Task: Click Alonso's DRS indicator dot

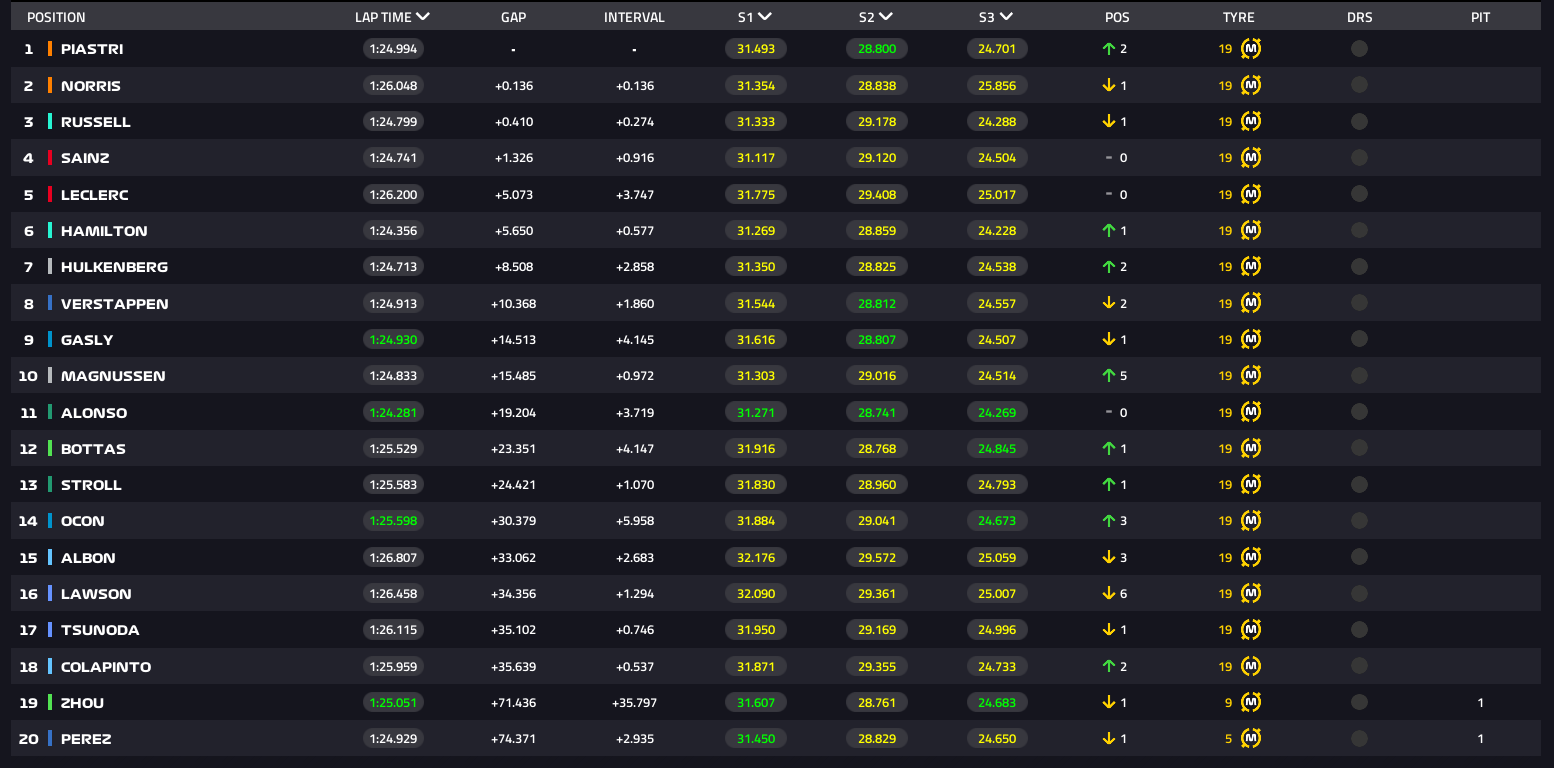Action: [x=1359, y=412]
